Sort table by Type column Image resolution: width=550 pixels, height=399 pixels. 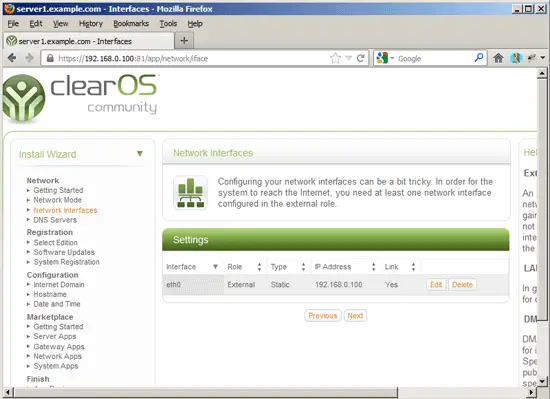click(288, 267)
